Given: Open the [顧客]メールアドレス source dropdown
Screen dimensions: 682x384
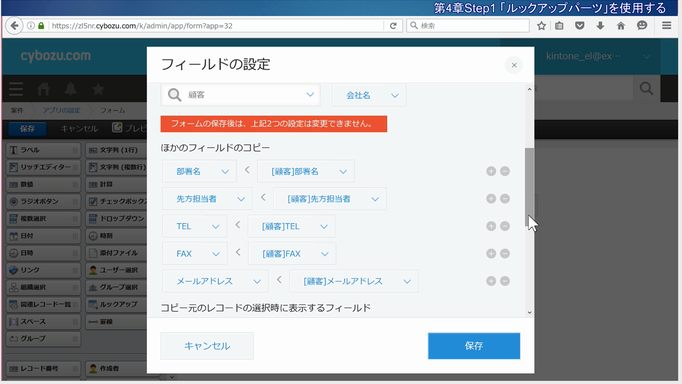Looking at the screenshot, I should pos(354,281).
